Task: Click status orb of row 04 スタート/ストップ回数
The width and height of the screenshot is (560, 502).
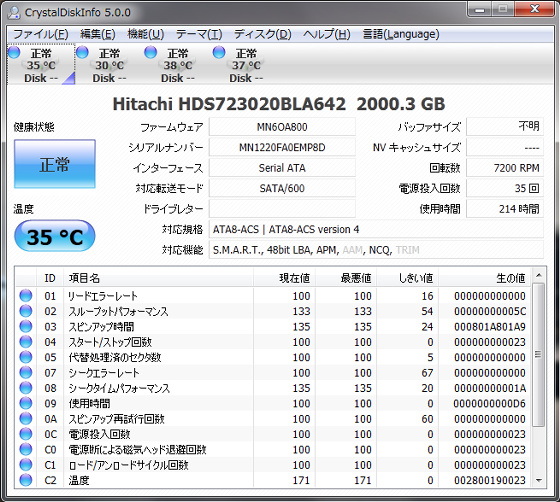Action: pyautogui.click(x=26, y=342)
